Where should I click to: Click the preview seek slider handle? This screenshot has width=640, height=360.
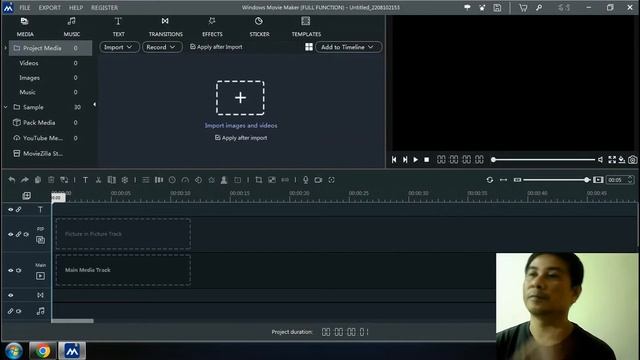(x=493, y=160)
